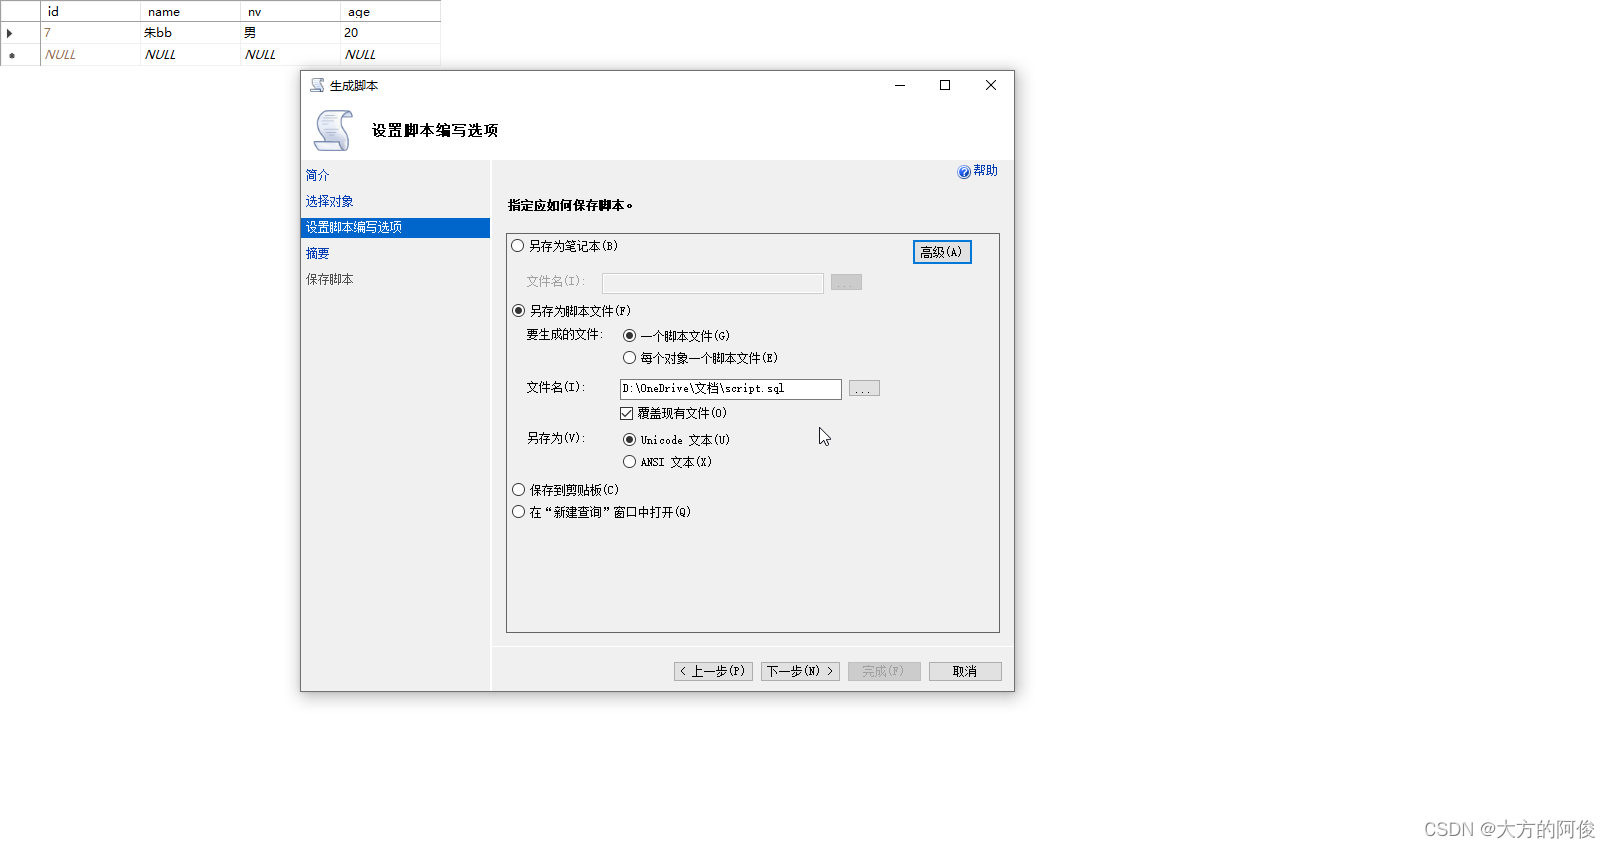Click the script scroll icon in header
This screenshot has height=848, width=1611.
[333, 130]
